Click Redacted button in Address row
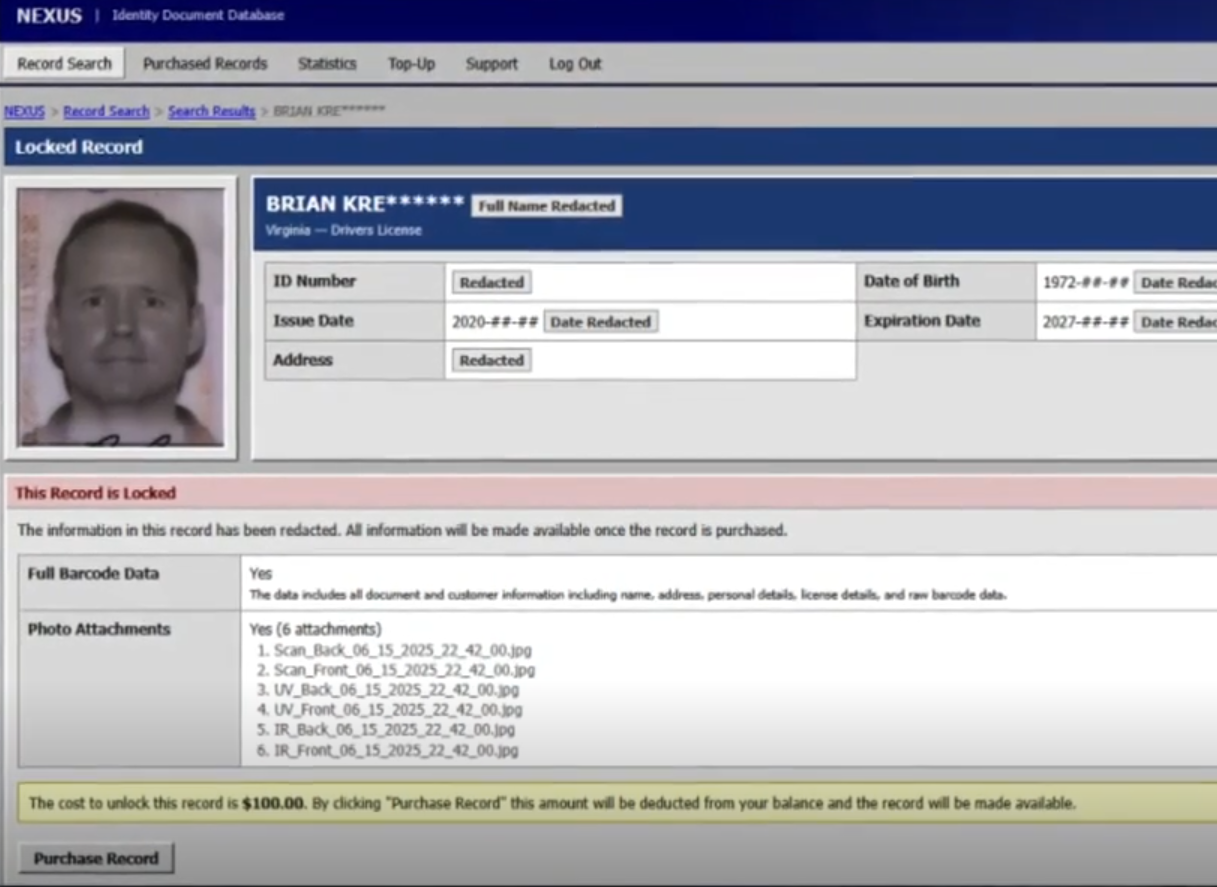Image resolution: width=1217 pixels, height=887 pixels. [x=491, y=360]
